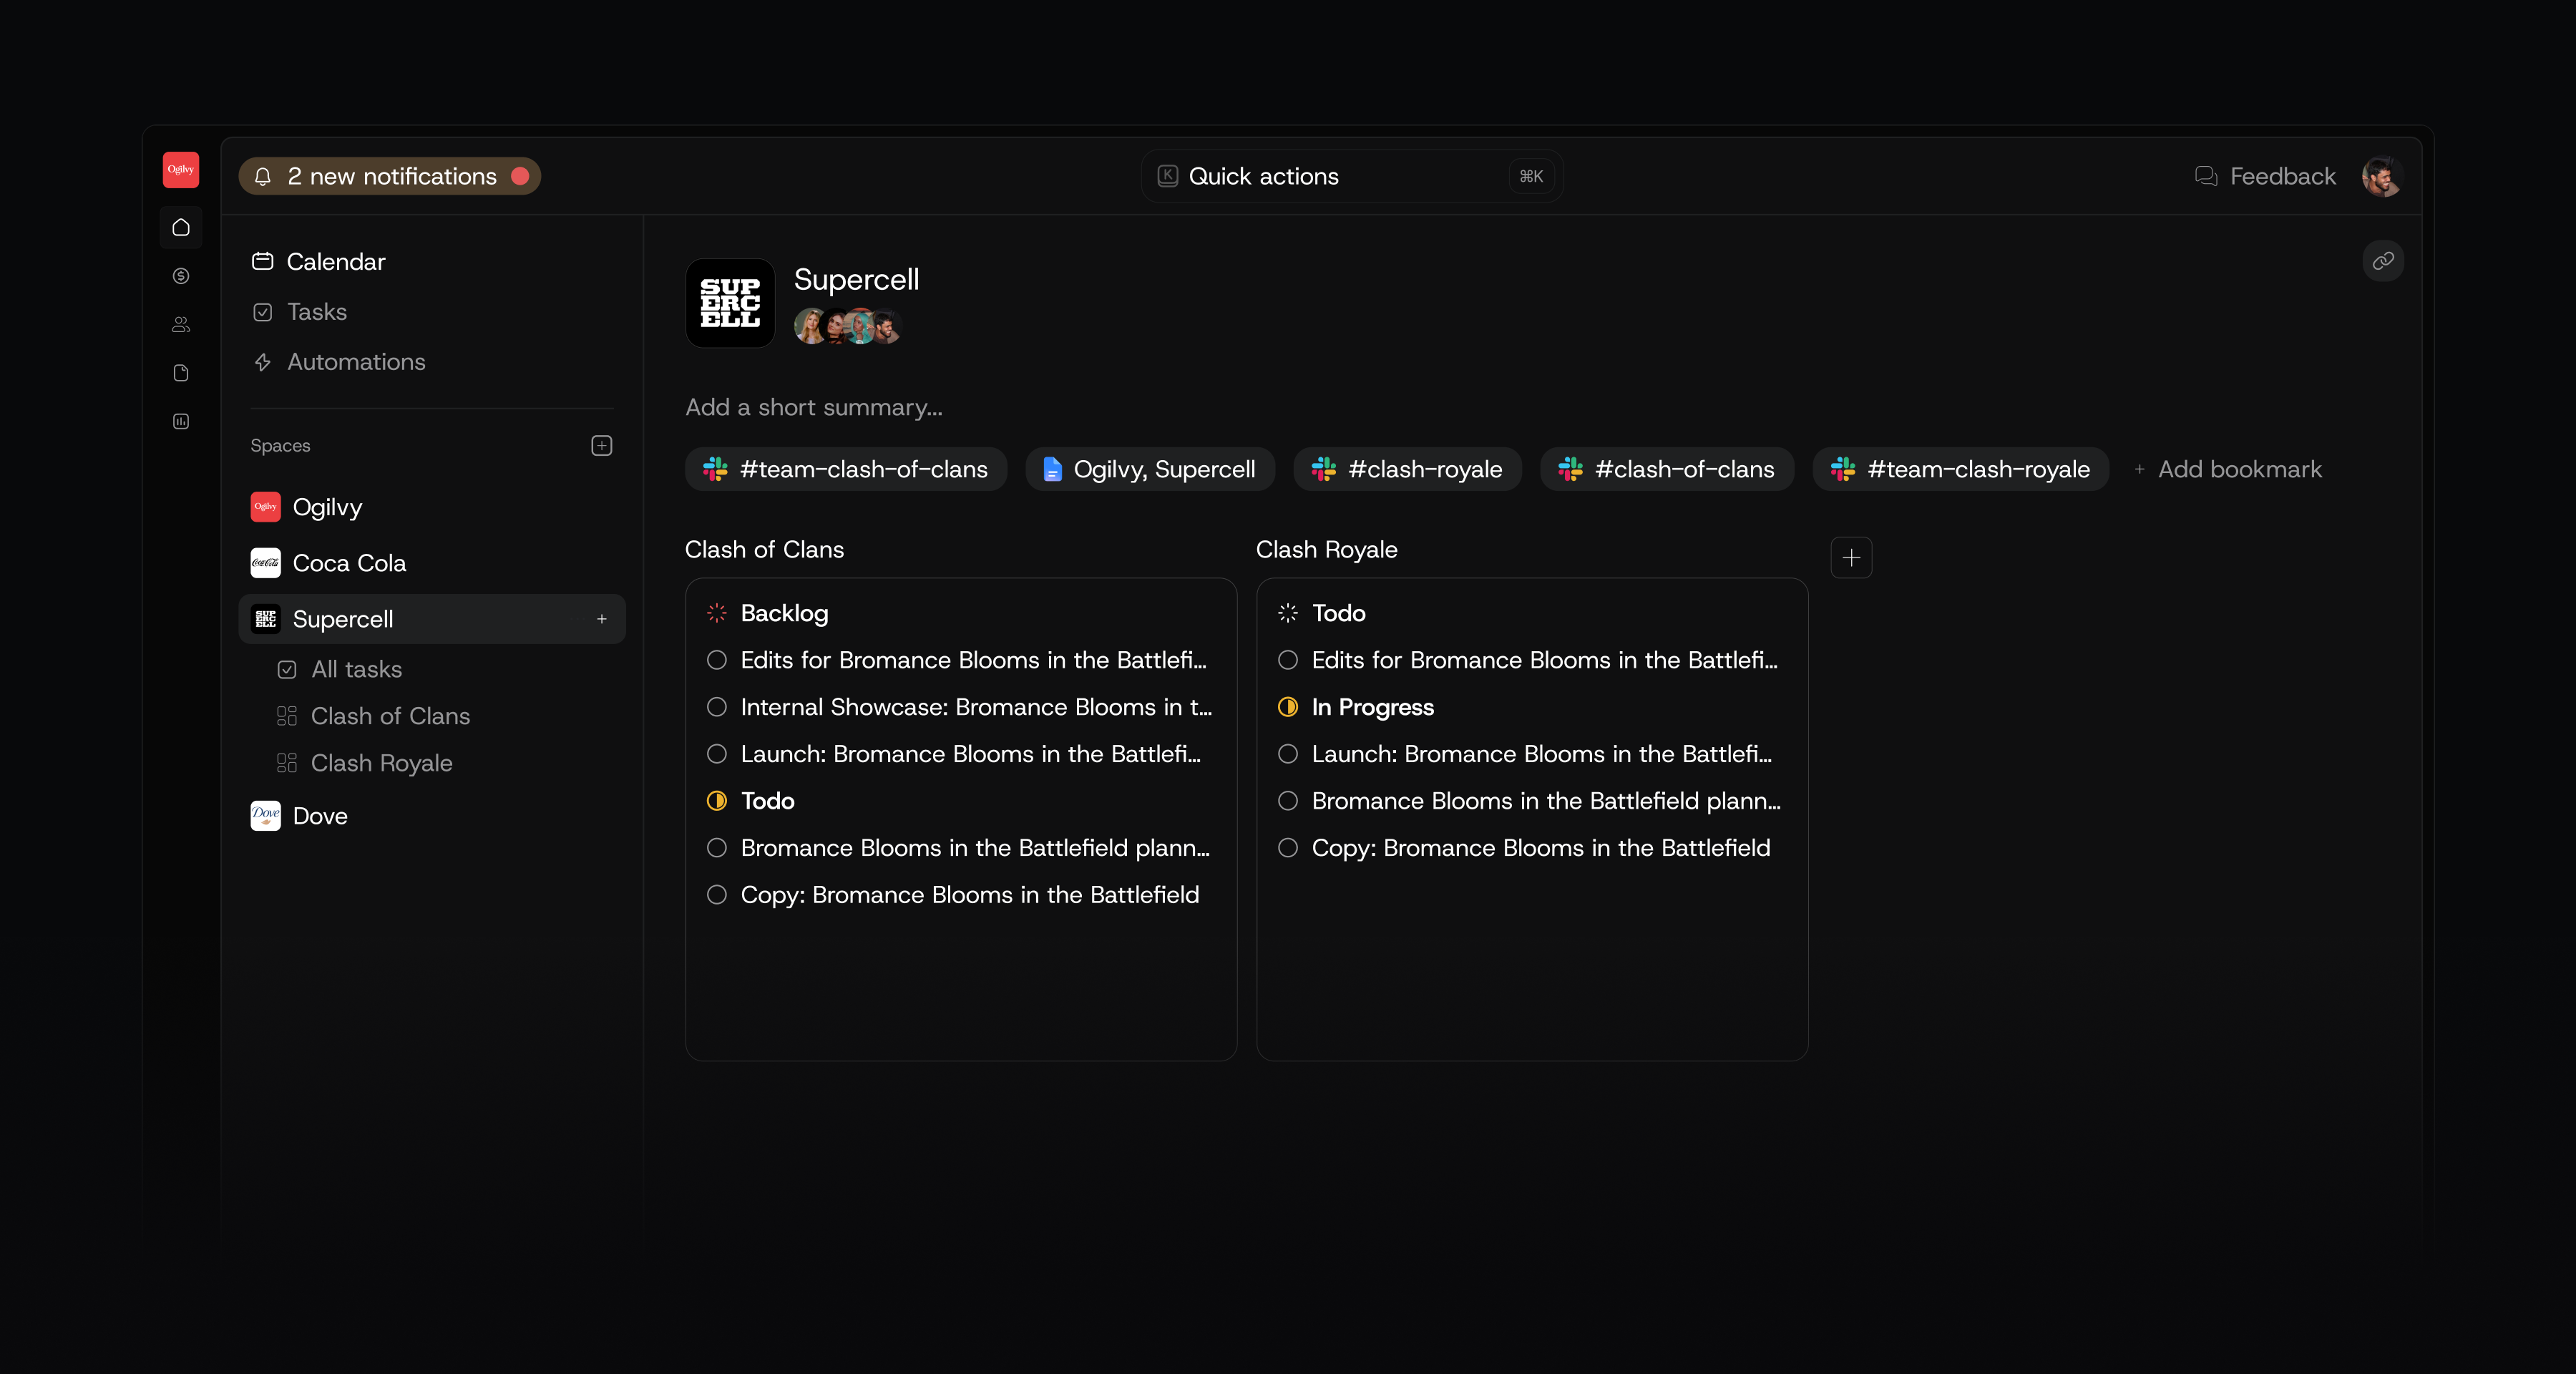Image resolution: width=2576 pixels, height=1374 pixels.
Task: Open Copy: Bromance Blooms task in Clash Royale
Action: [1541, 848]
